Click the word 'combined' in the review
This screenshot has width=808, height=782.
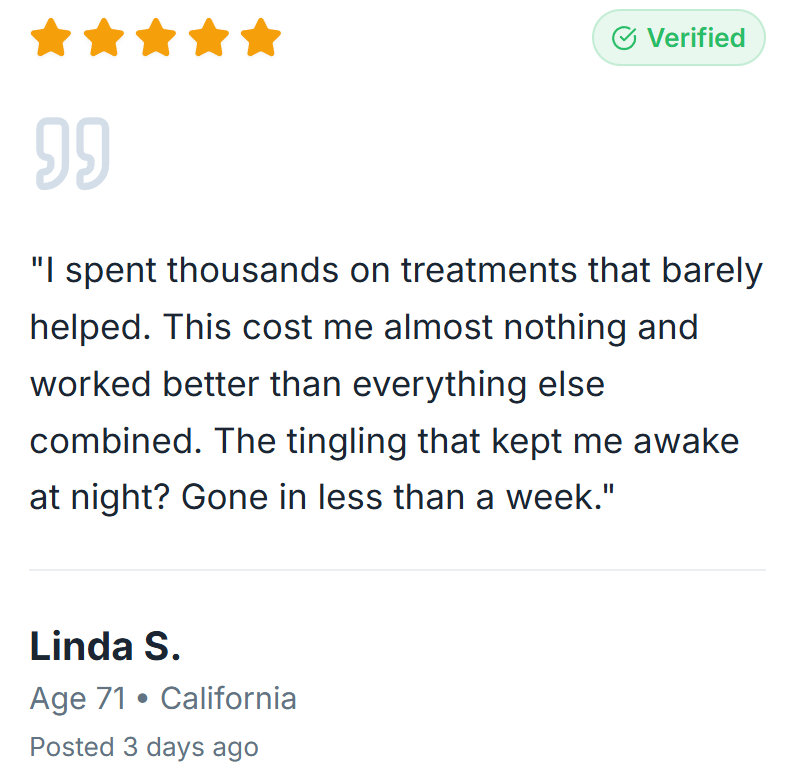[x=103, y=441]
